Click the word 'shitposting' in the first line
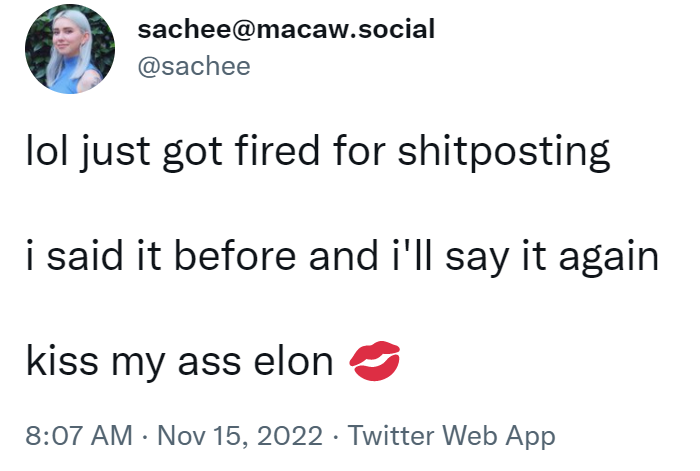The height and width of the screenshot is (471, 700). tap(503, 153)
